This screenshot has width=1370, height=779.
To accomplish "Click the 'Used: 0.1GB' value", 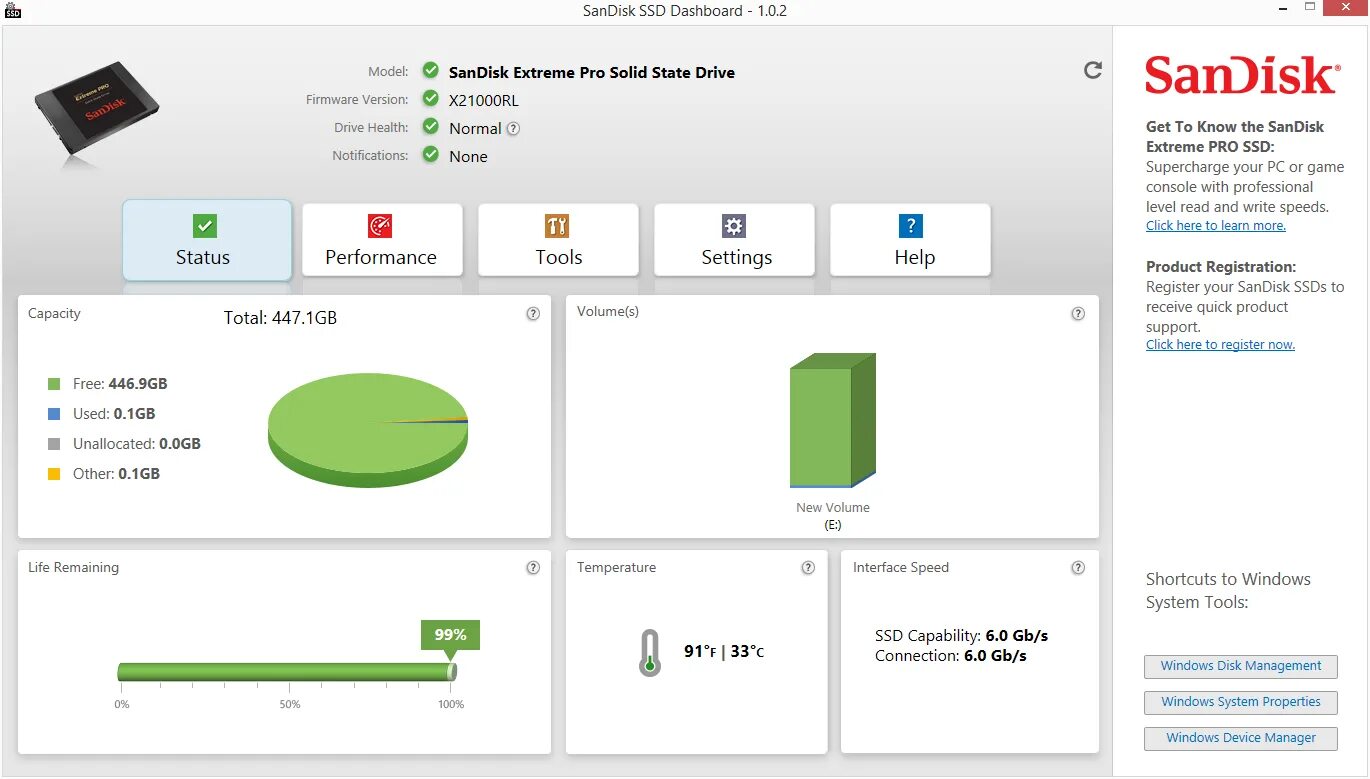I will [x=114, y=414].
